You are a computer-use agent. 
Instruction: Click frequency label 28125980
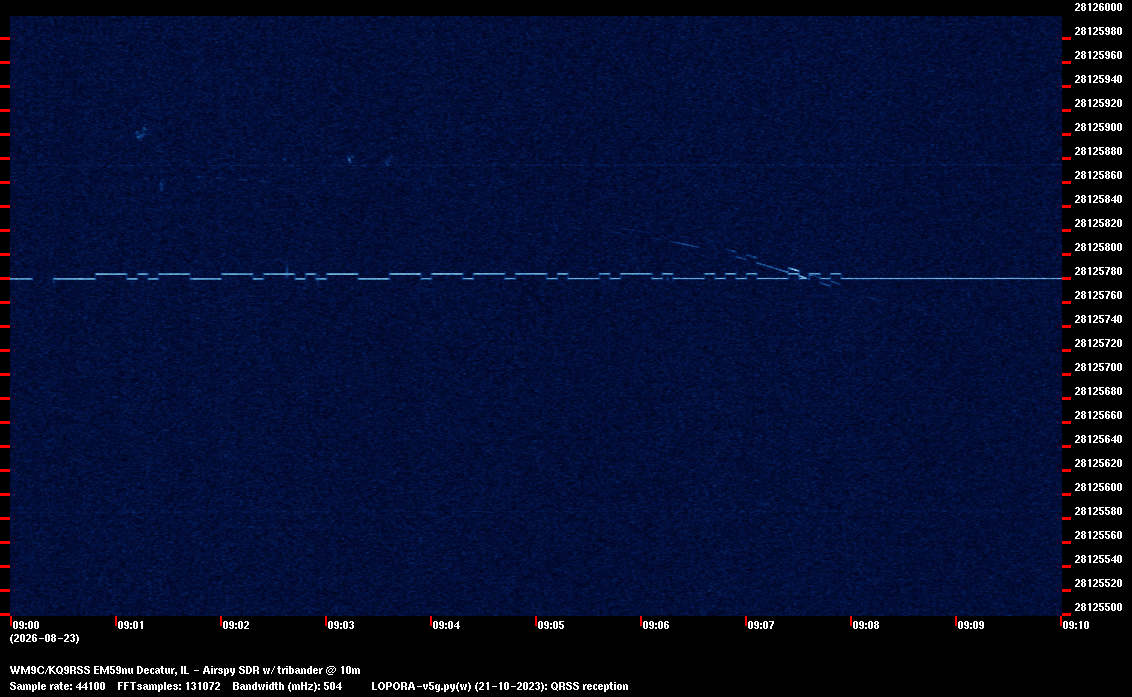click(1098, 31)
